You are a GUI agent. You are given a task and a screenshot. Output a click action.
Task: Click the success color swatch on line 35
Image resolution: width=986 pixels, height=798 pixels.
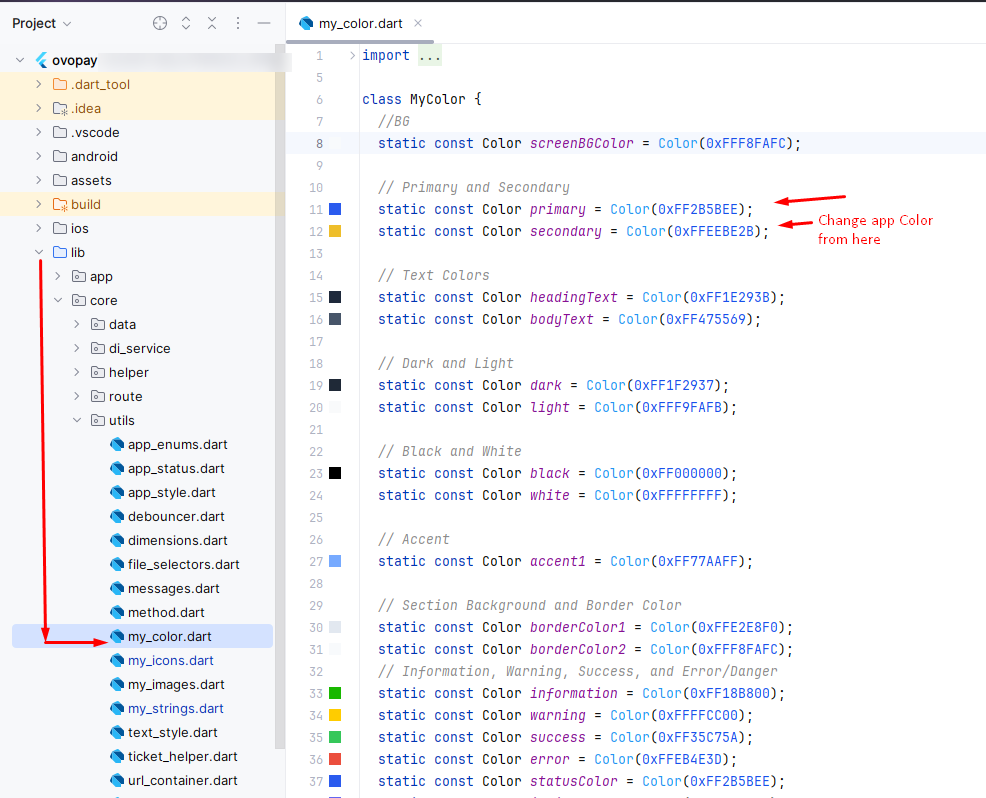pos(335,737)
